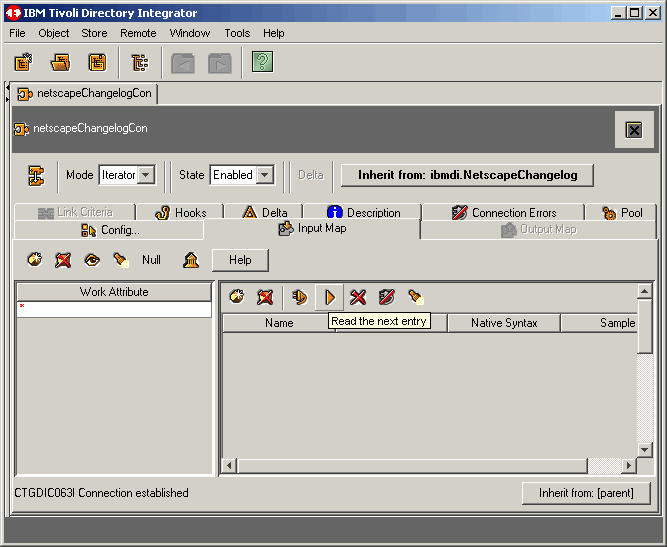Screen dimensions: 667x547
Task: Click the red X close connection icon
Action: pos(358,297)
